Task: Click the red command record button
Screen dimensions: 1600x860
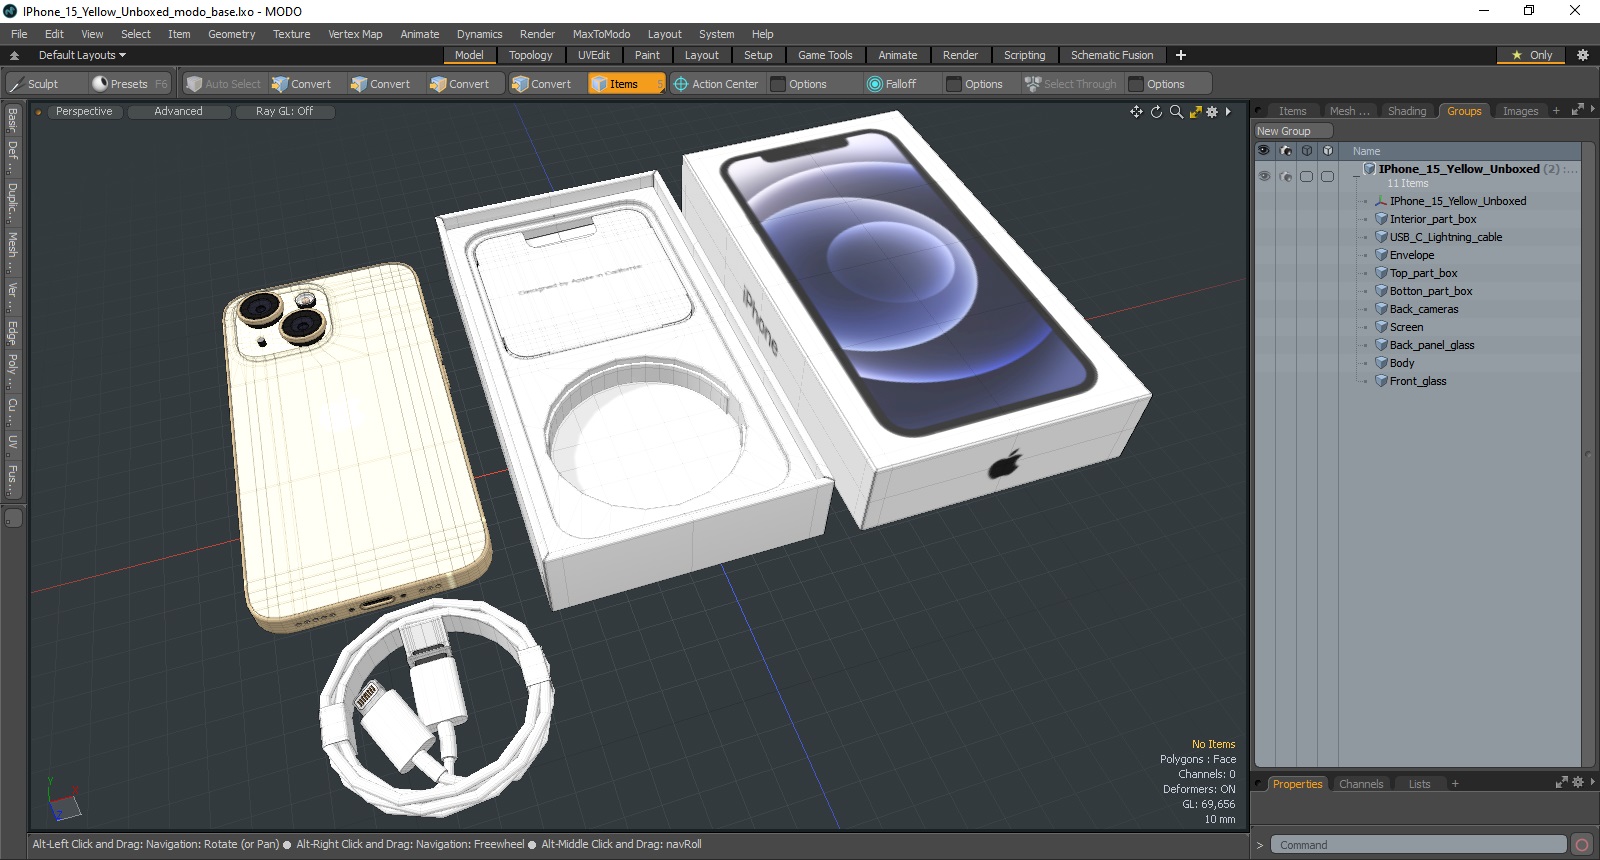Action: coord(1581,845)
